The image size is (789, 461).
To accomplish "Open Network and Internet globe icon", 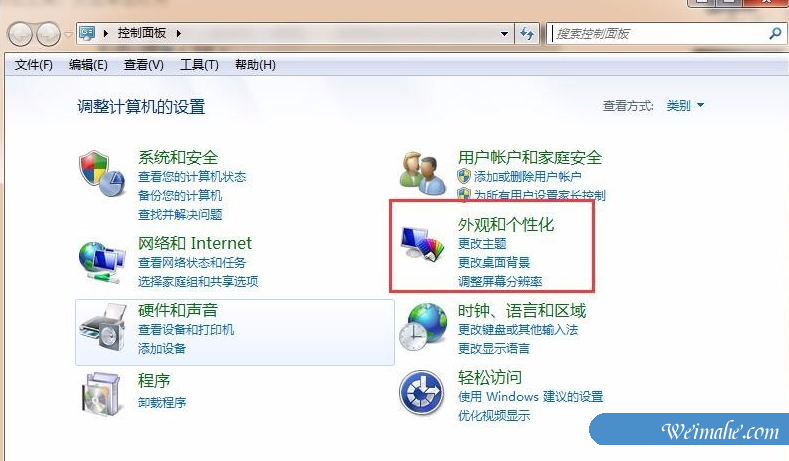I will click(x=102, y=262).
